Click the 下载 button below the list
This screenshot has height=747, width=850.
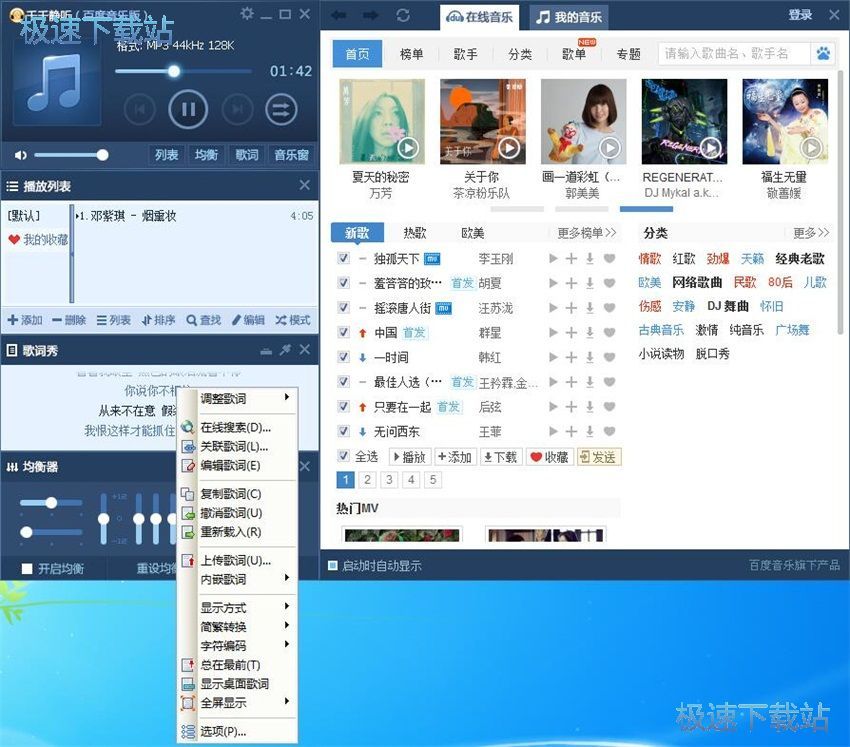(500, 457)
